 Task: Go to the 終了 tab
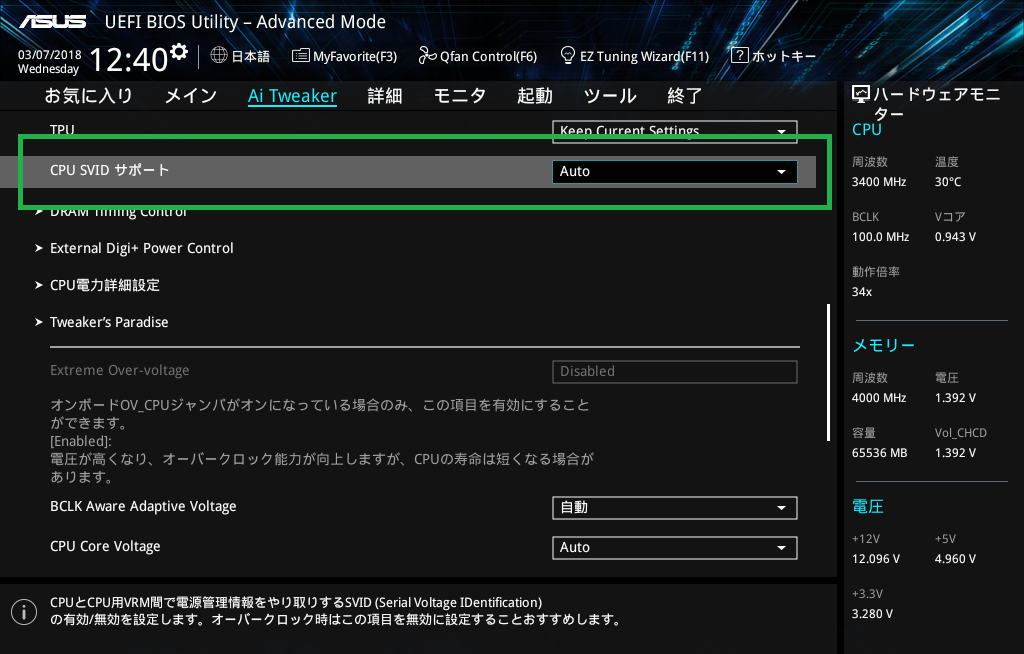684,96
